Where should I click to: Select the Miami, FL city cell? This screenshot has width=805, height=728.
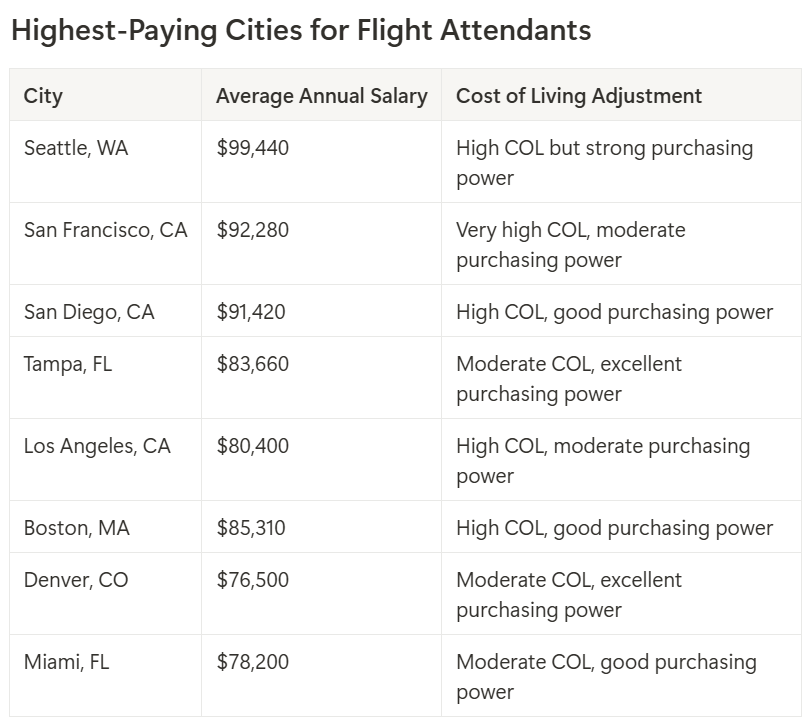pyautogui.click(x=66, y=662)
